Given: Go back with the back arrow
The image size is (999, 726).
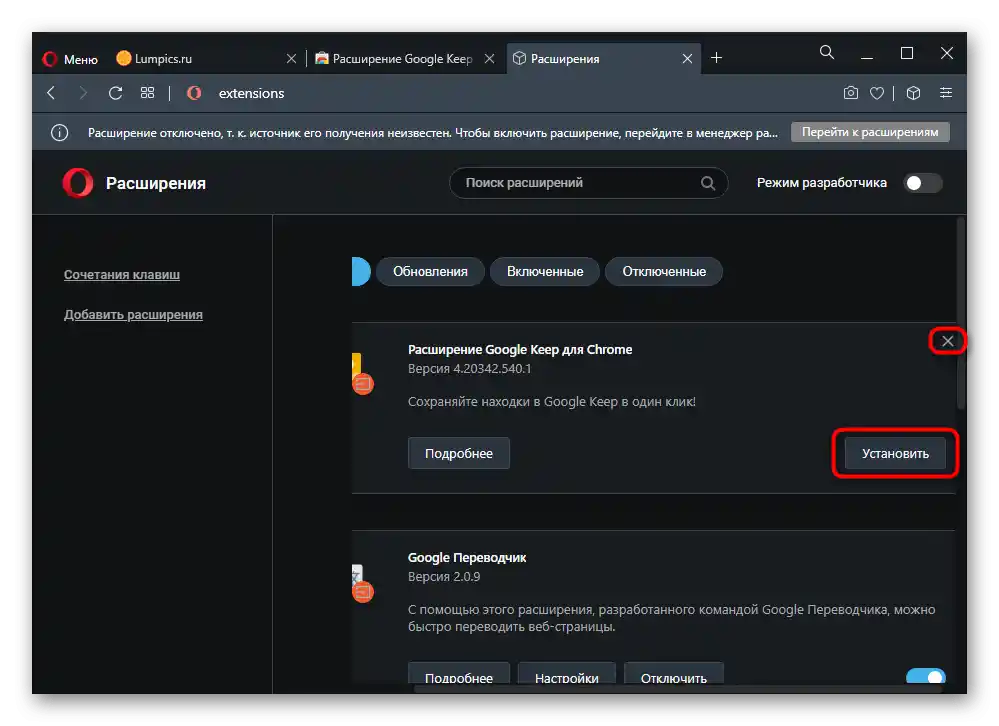Looking at the screenshot, I should tap(52, 93).
